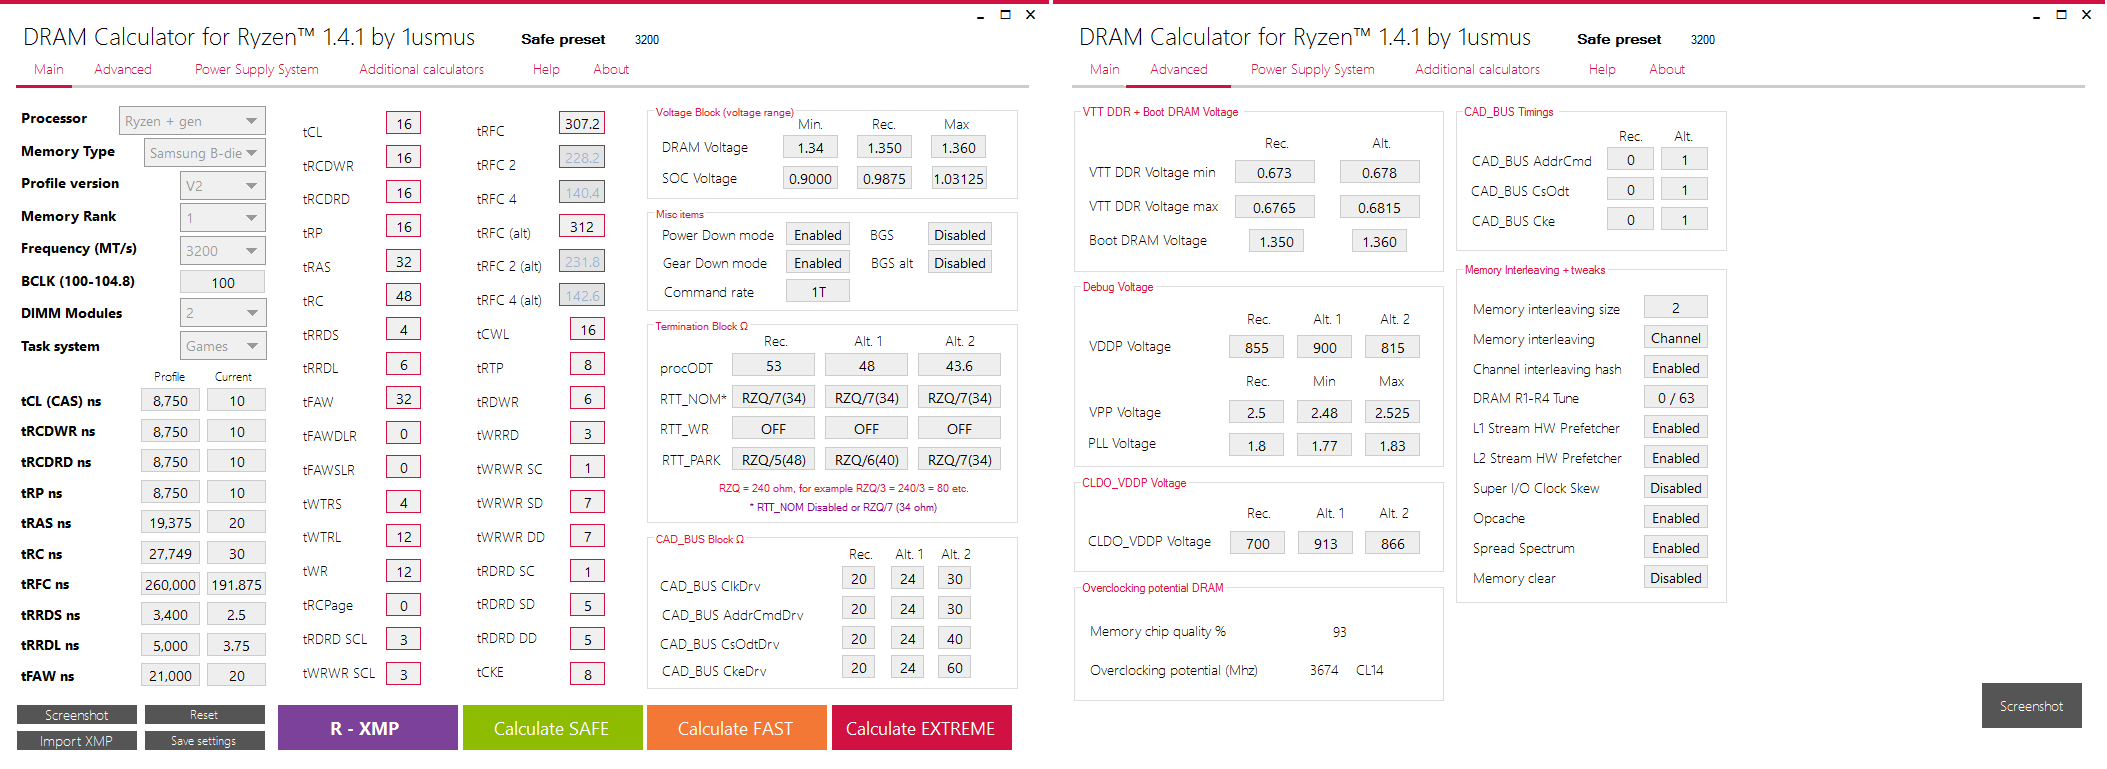The width and height of the screenshot is (2107, 769).
Task: Click Spread Spectrum Enabled field
Action: (1676, 548)
